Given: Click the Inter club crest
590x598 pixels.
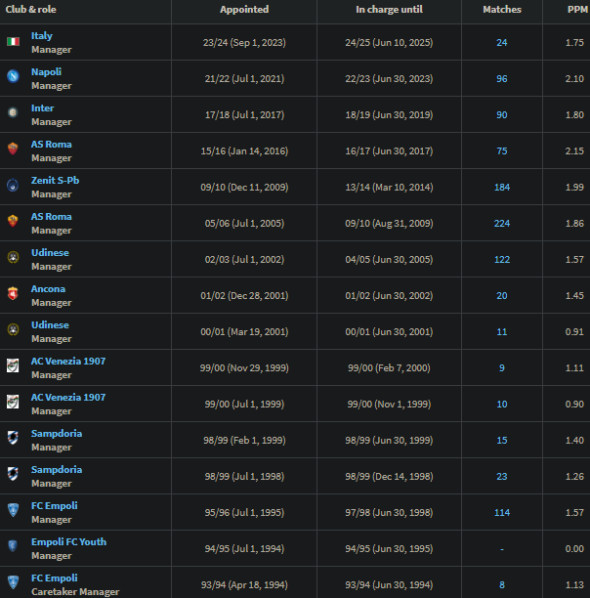Looking at the screenshot, I should pyautogui.click(x=13, y=113).
